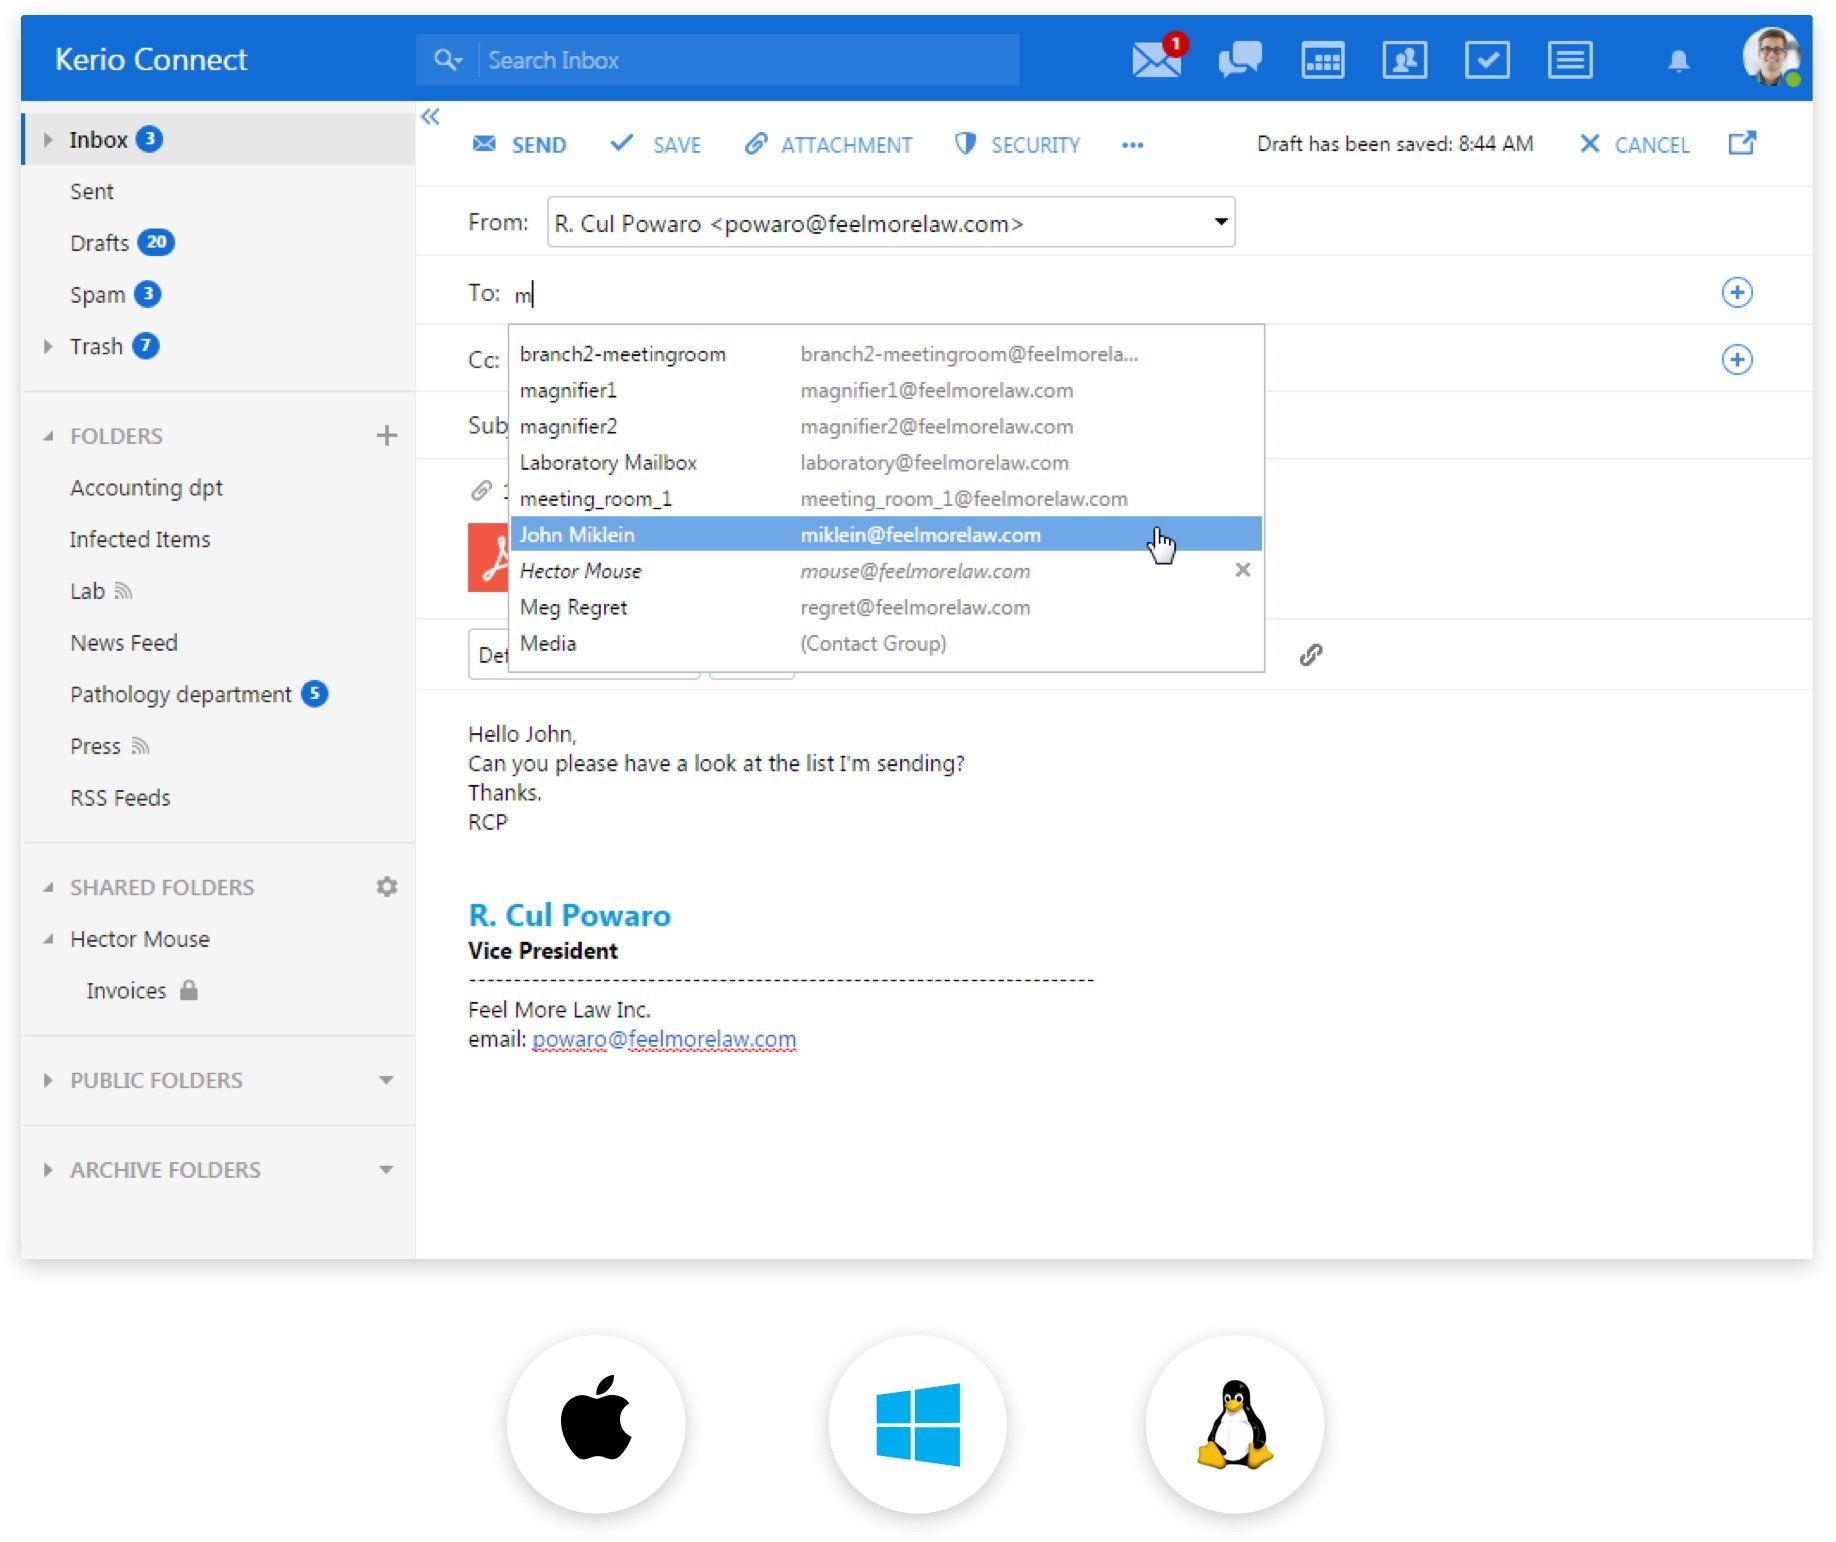This screenshot has width=1836, height=1542.
Task: Open the Notes icon in header
Action: 1570,60
